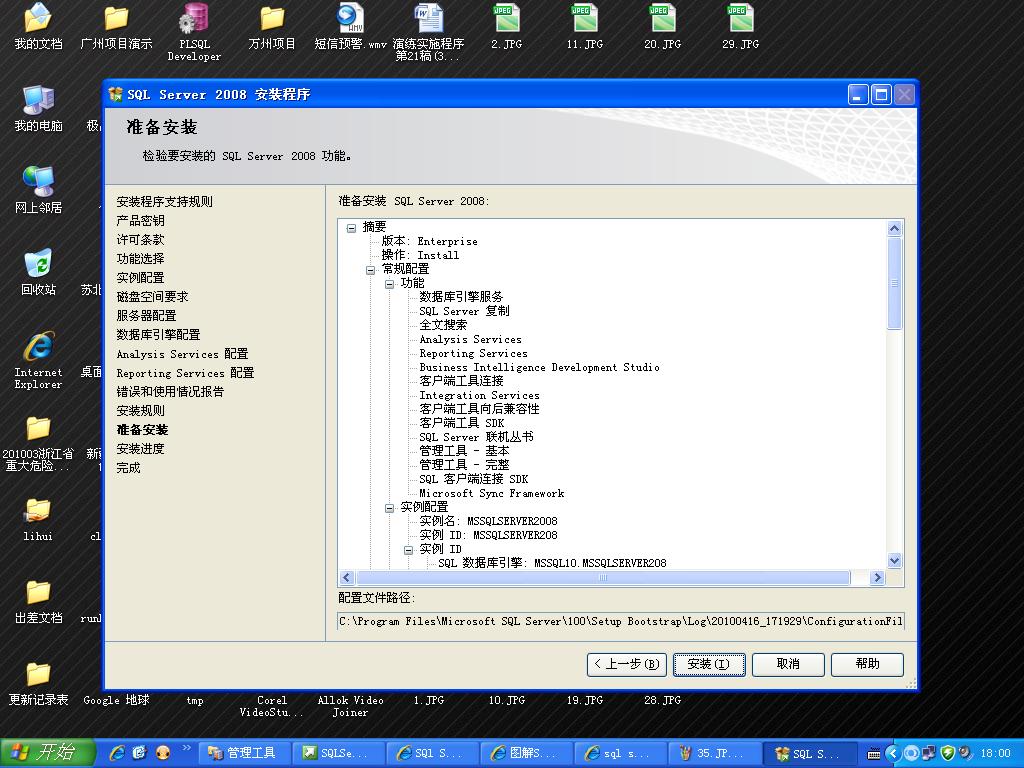Open the 回收站 recycle bin icon

[38, 267]
